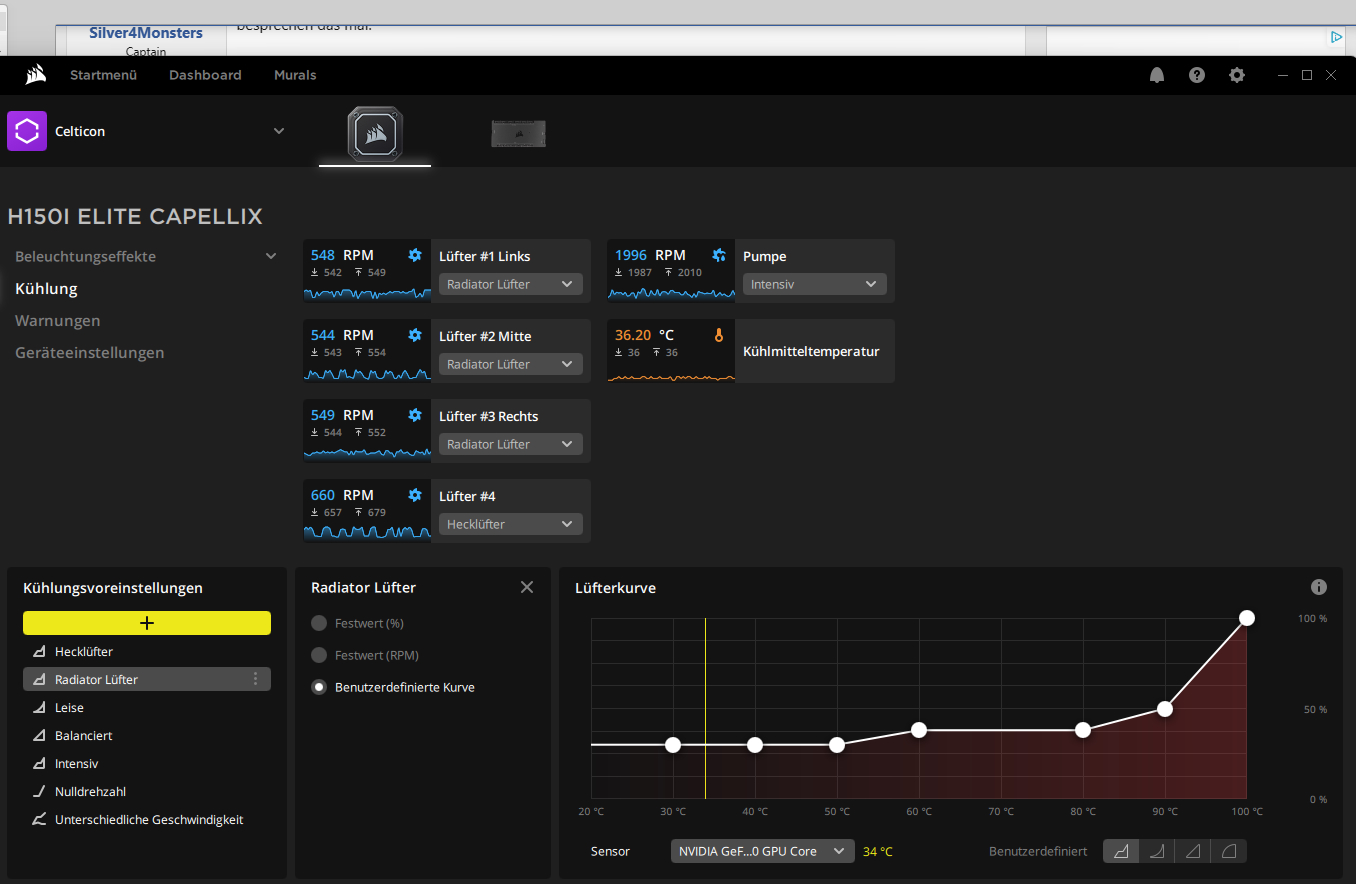Viewport: 1356px width, 884px height.
Task: Click the fan curve point at 90 °C
Action: 1165,708
